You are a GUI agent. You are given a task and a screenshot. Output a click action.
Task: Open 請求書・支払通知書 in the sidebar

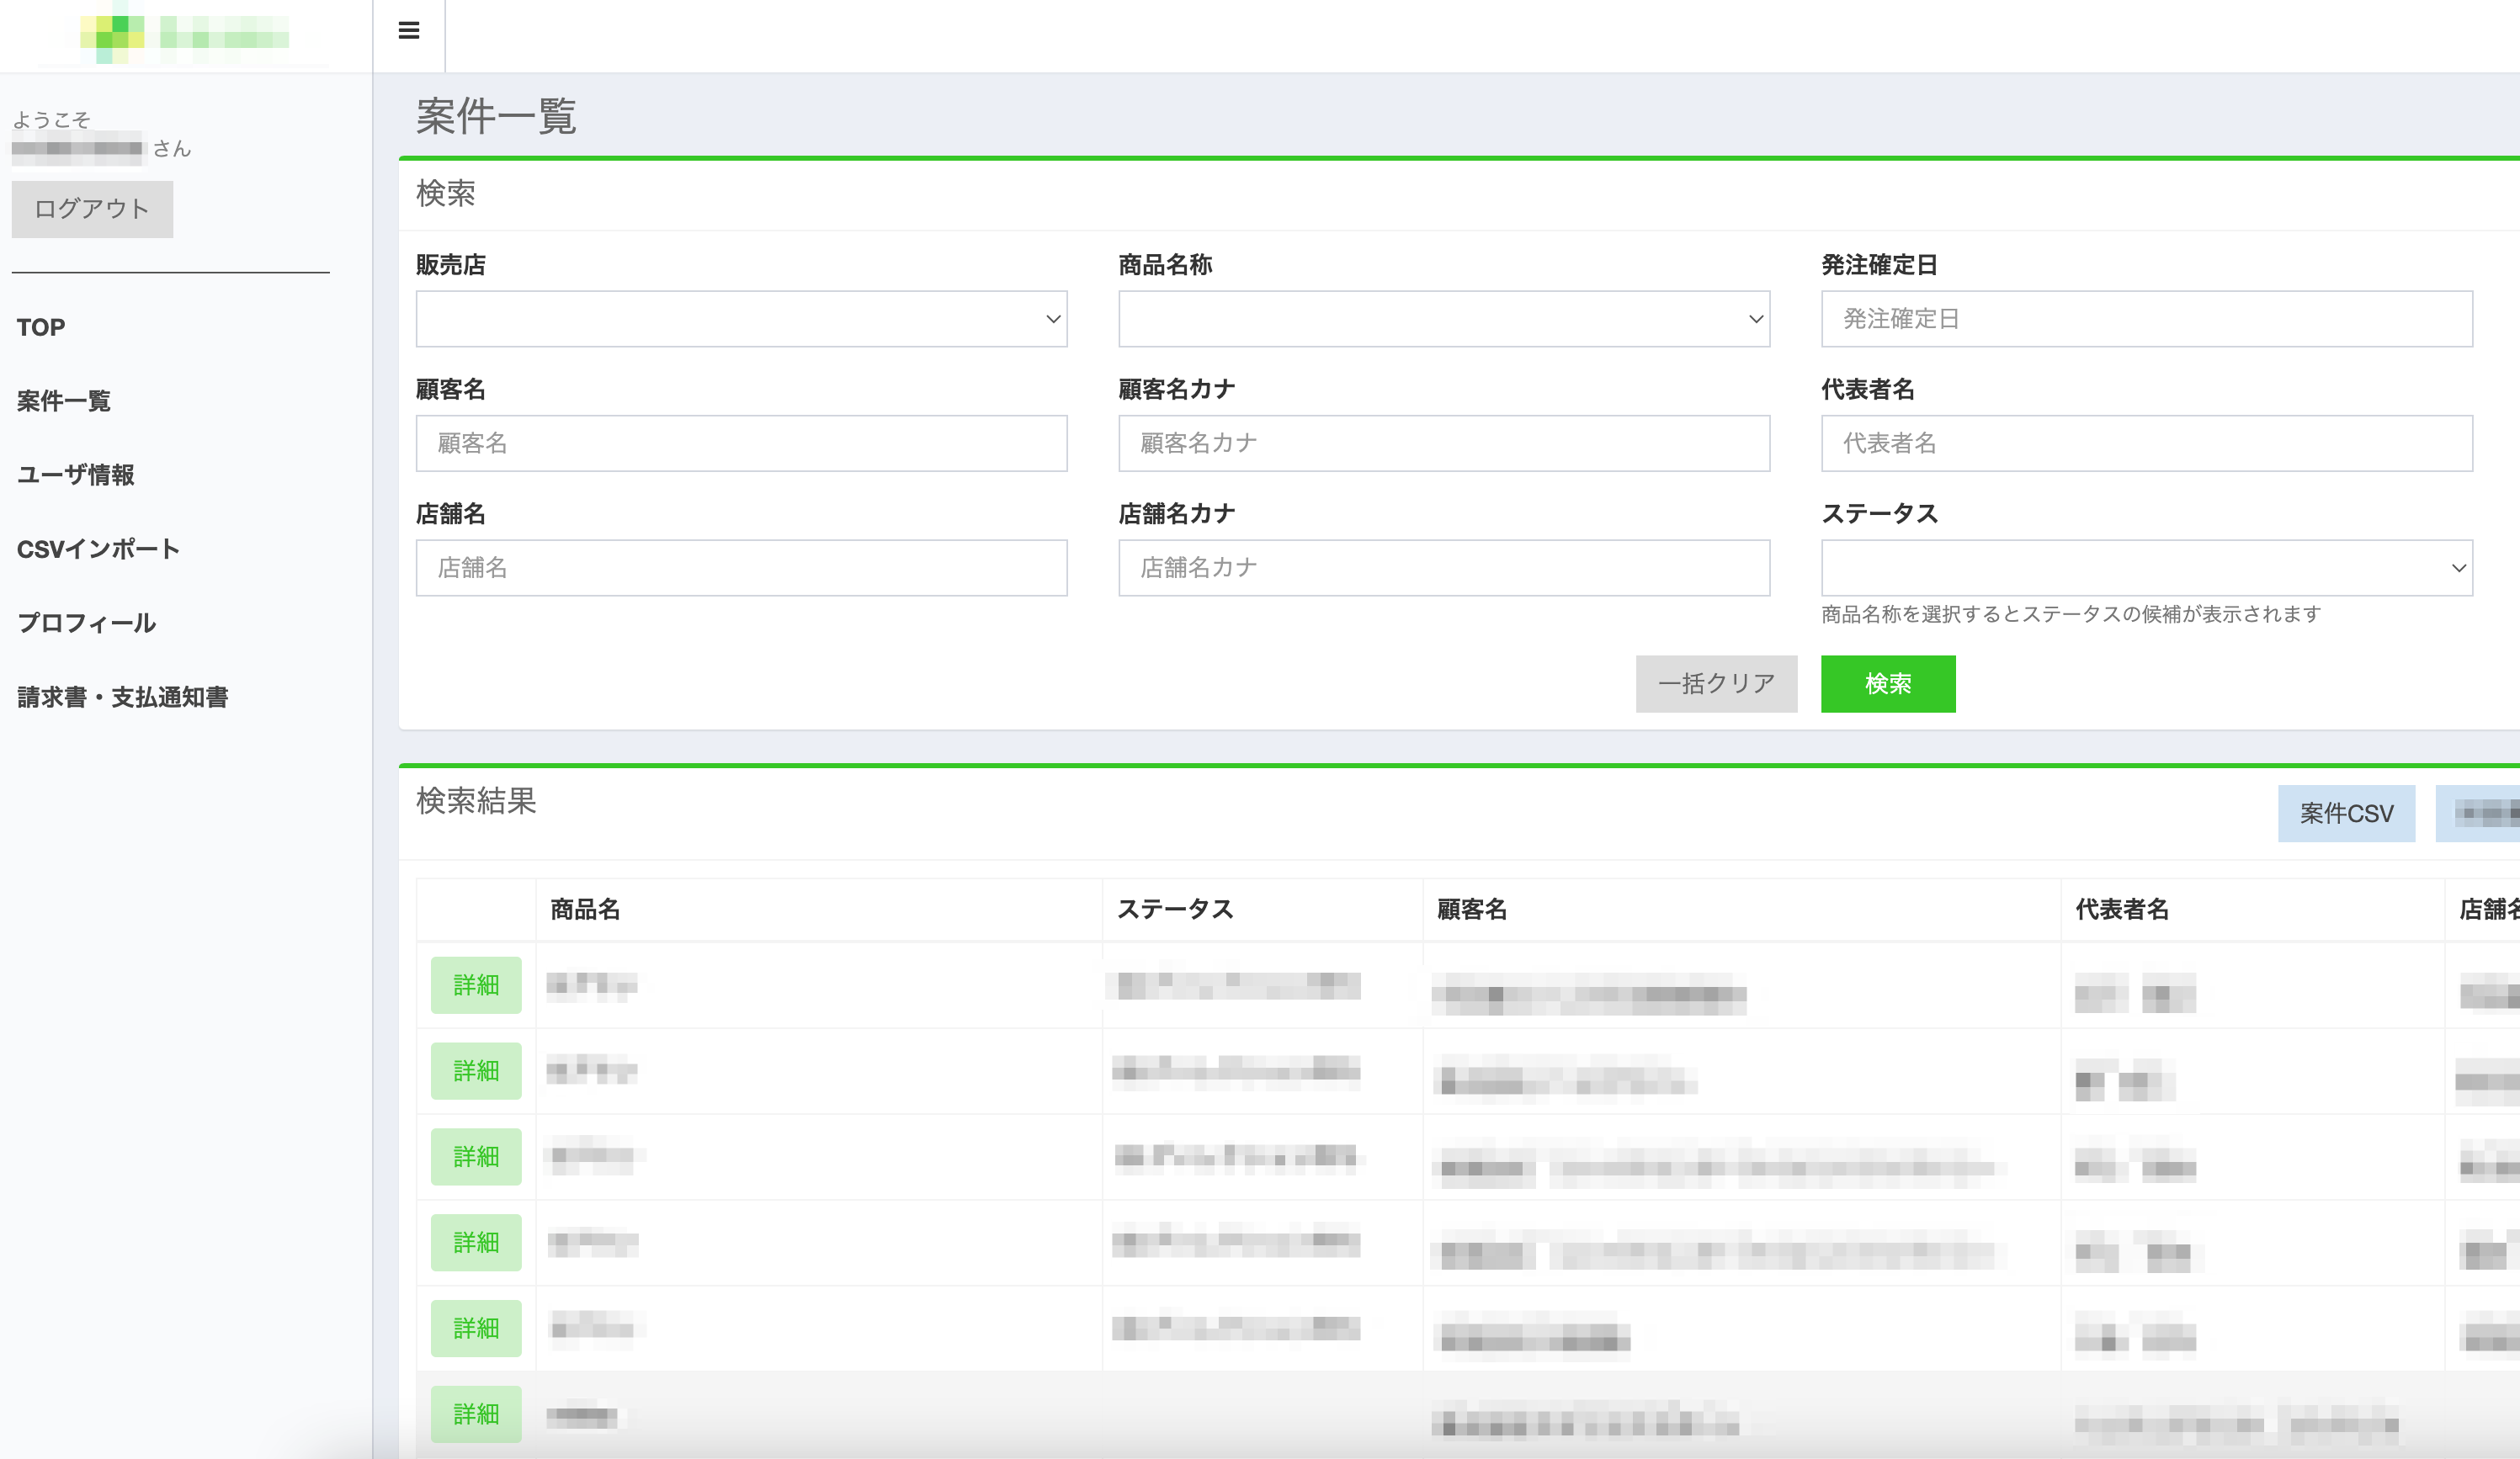pyautogui.click(x=123, y=697)
